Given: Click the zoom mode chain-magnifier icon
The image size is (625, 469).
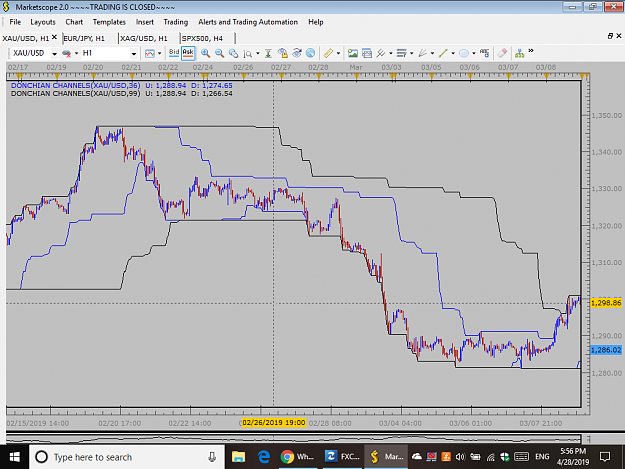Looking at the screenshot, I should click(233, 53).
